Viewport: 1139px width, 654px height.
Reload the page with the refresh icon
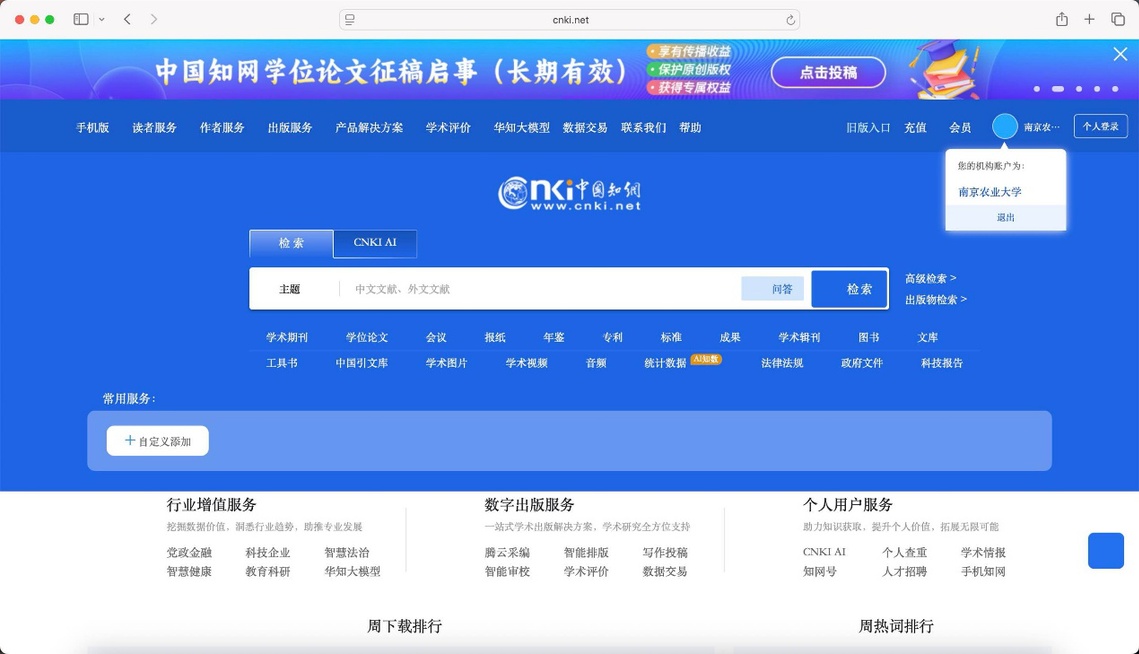[x=790, y=20]
